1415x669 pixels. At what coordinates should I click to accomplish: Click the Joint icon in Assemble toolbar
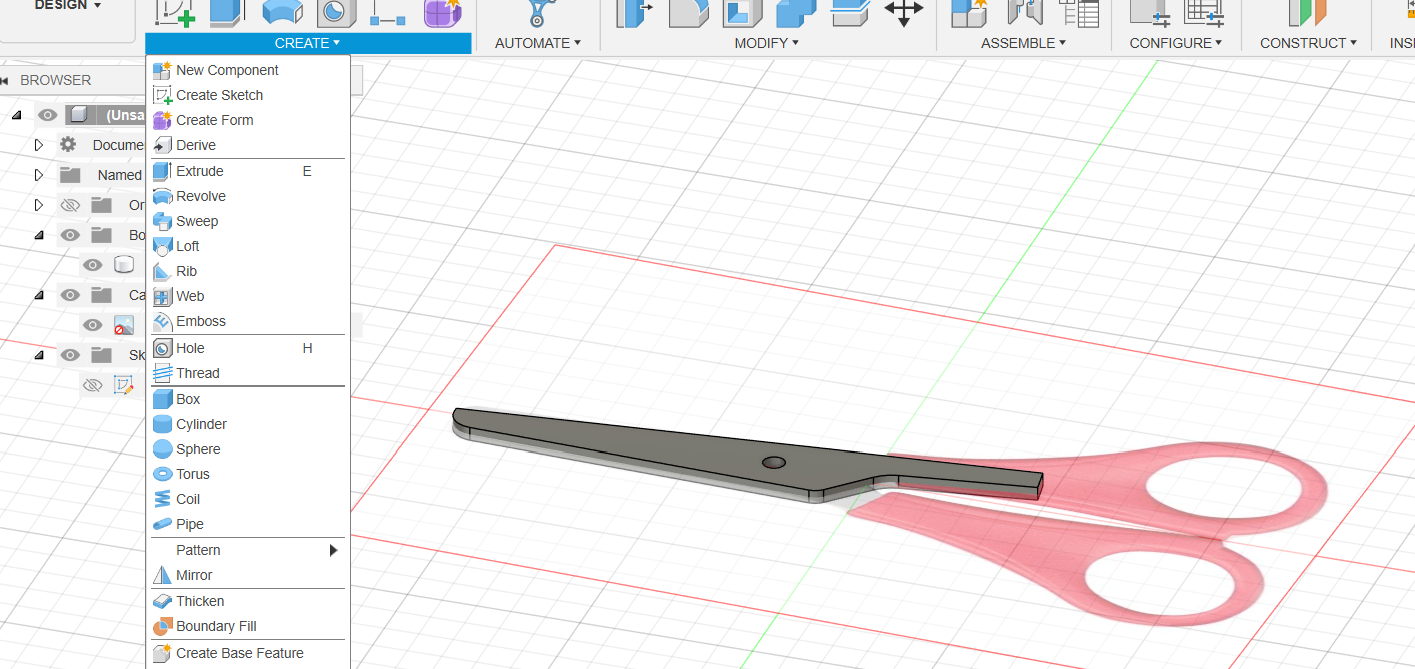(x=1024, y=11)
